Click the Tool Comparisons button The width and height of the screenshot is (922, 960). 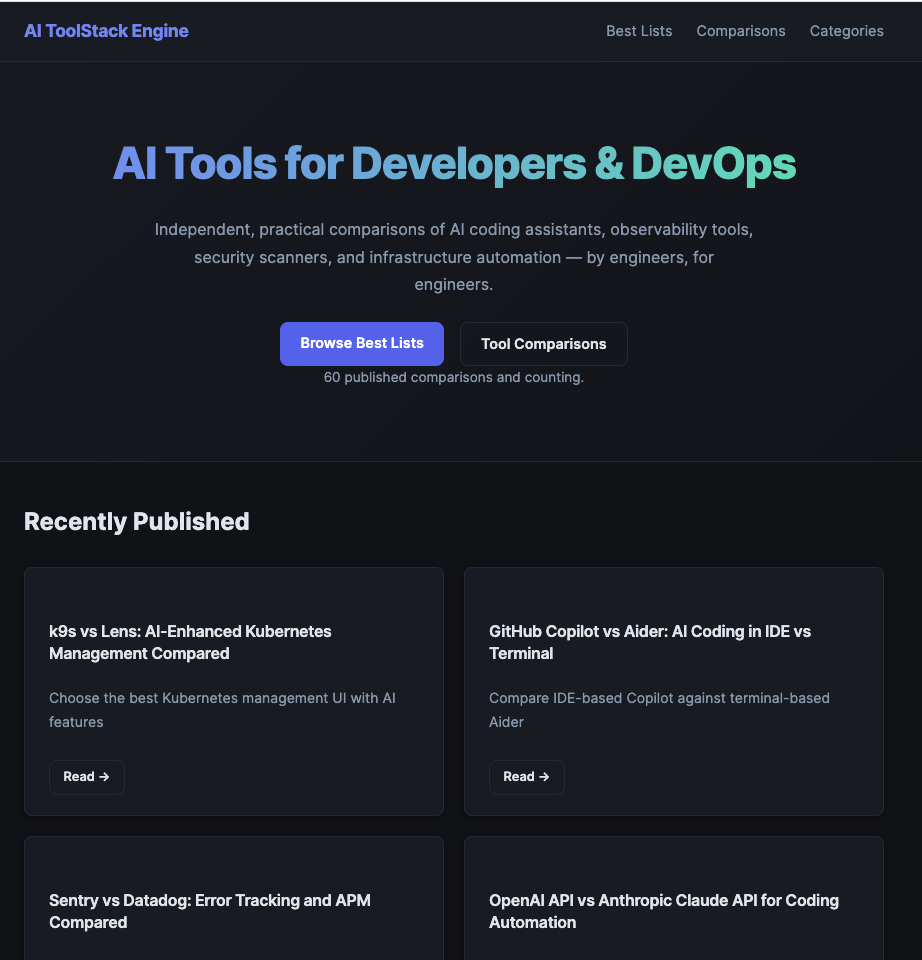pyautogui.click(x=544, y=344)
